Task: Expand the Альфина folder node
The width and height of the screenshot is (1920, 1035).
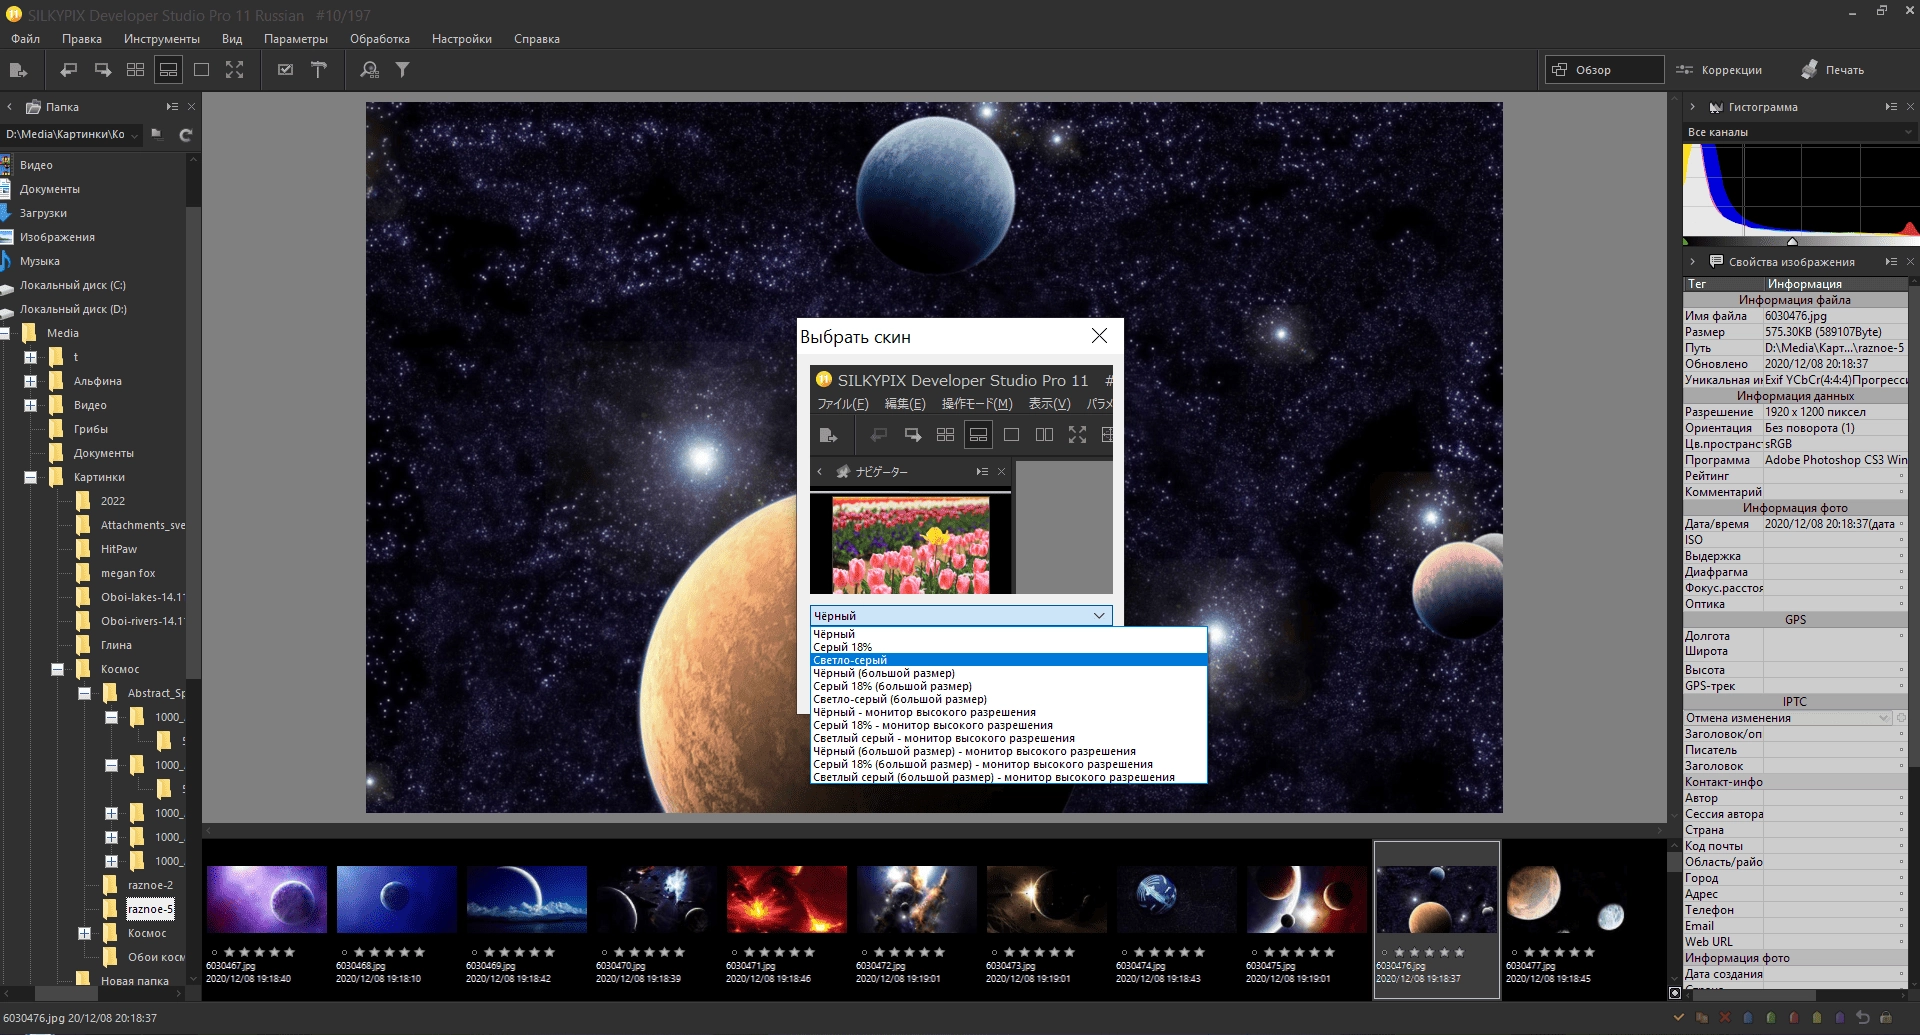Action: click(30, 381)
